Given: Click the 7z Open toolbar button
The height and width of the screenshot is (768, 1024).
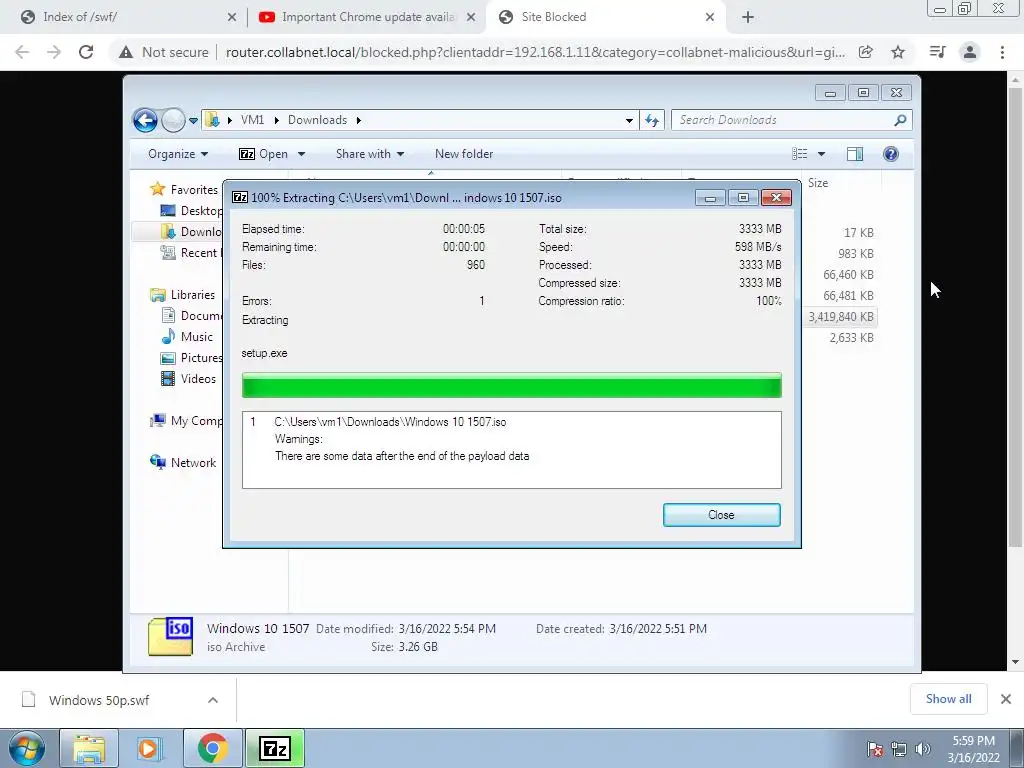Looking at the screenshot, I should point(263,154).
